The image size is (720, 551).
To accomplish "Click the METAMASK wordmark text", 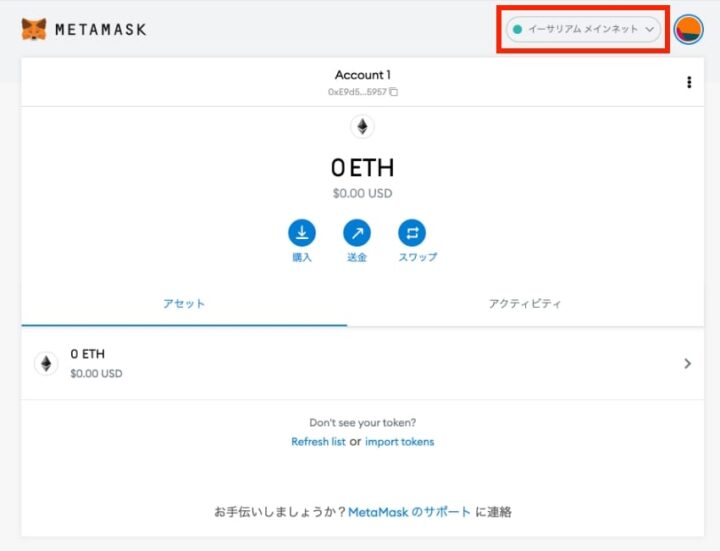I will 101,30.
